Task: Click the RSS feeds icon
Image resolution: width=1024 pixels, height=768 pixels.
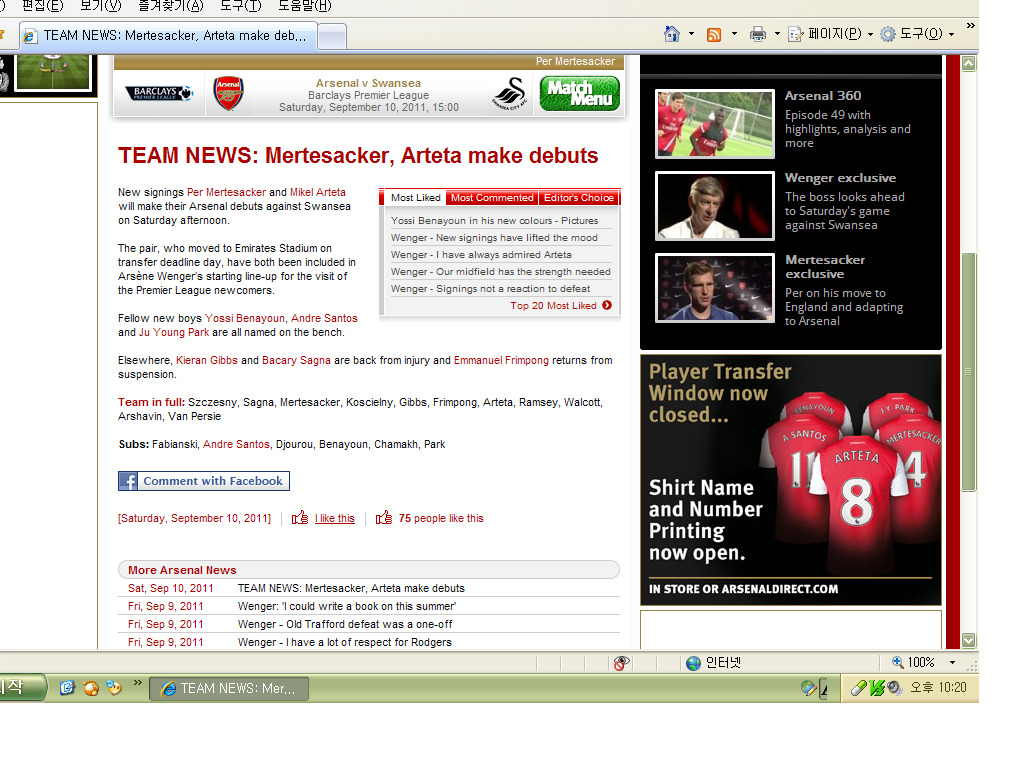Action: 714,35
